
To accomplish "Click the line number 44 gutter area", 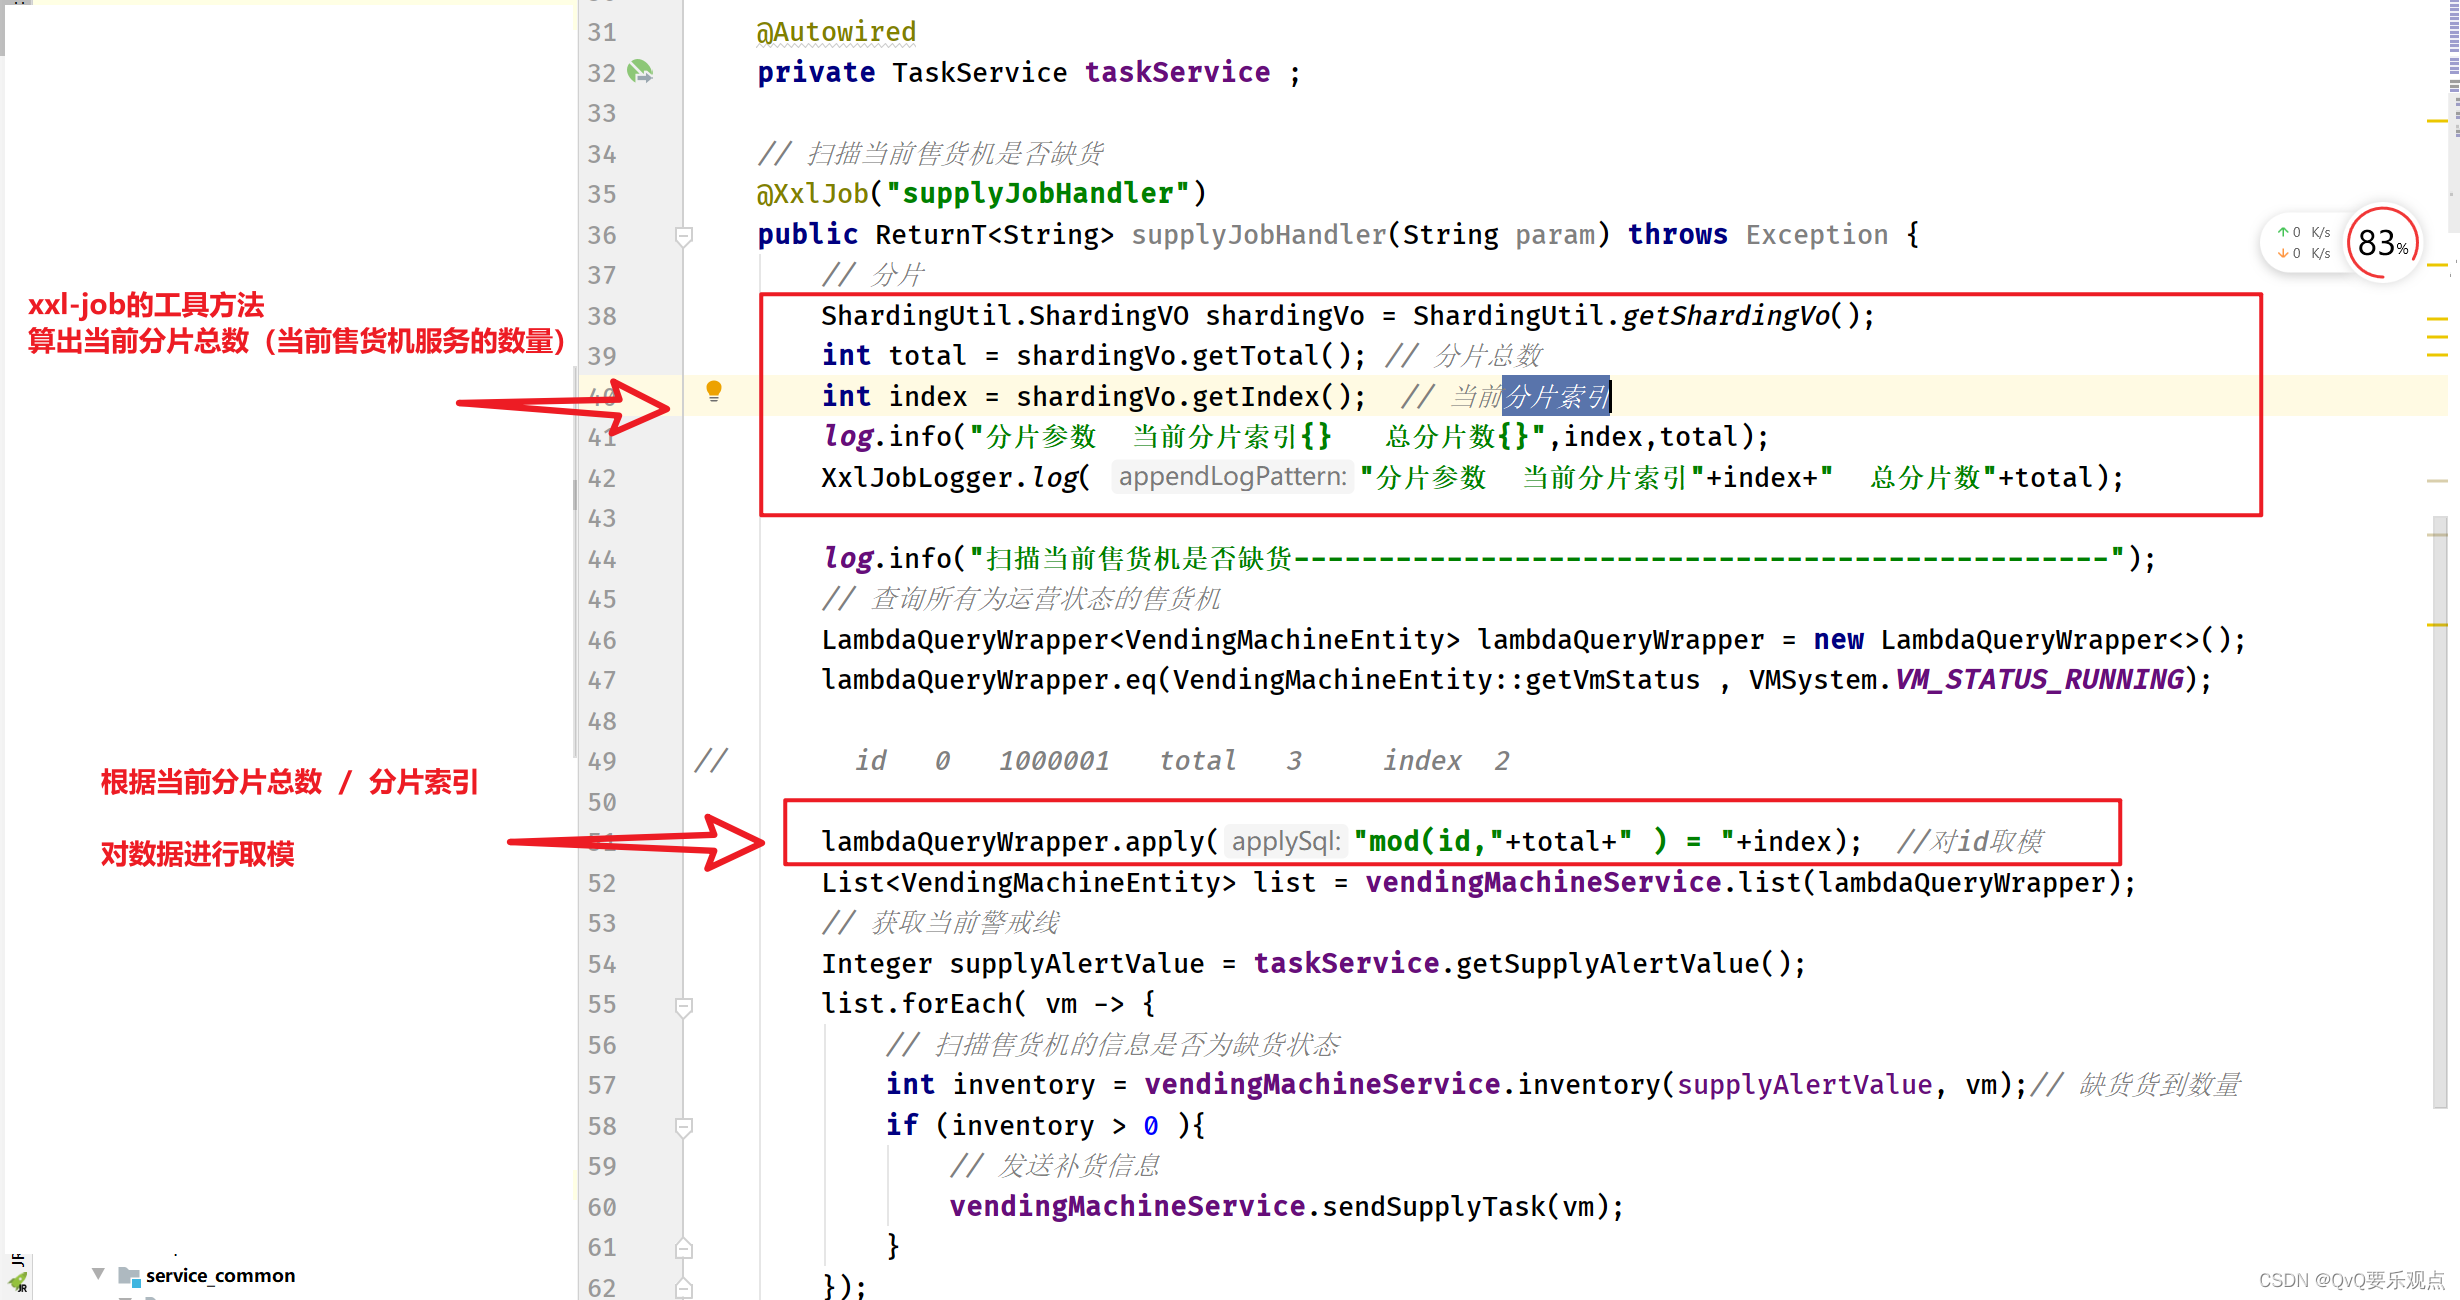I will click(602, 556).
